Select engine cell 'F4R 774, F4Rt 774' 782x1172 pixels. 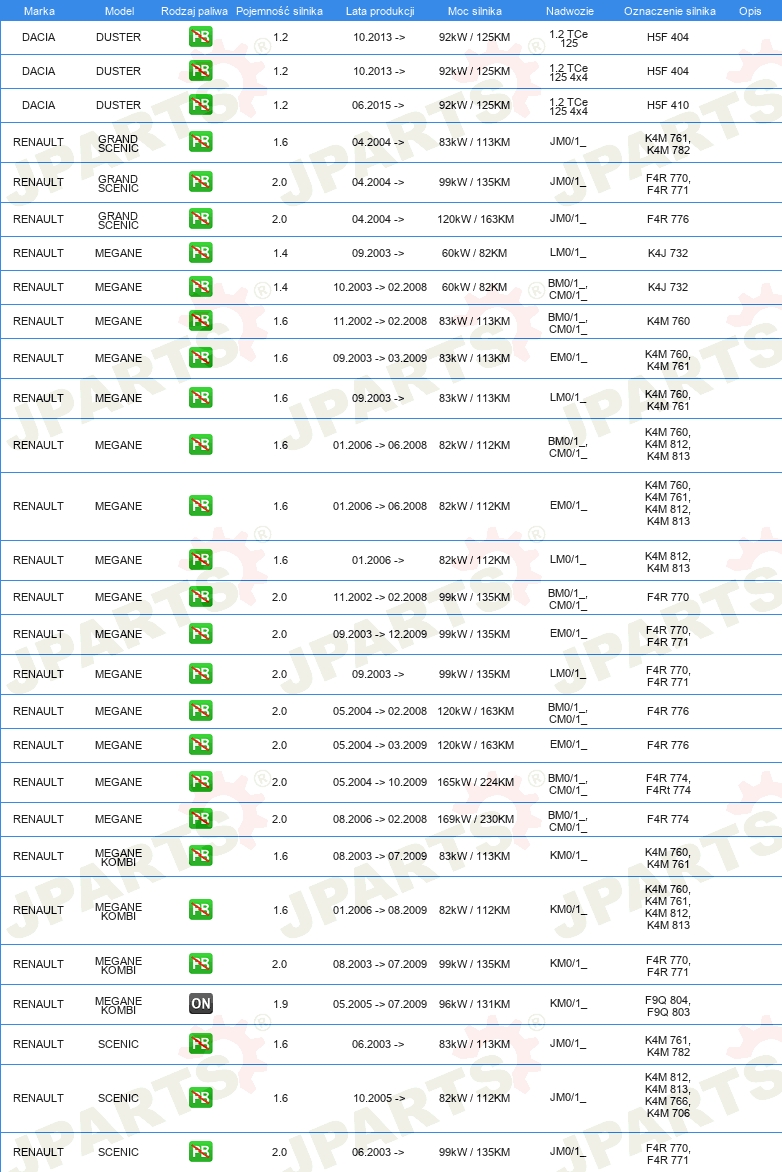(x=668, y=784)
